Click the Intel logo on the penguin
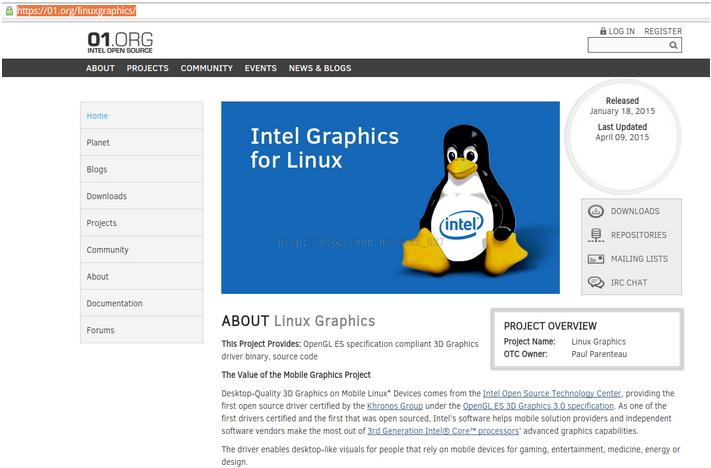Image resolution: width=711 pixels, height=468 pixels. pos(461,225)
